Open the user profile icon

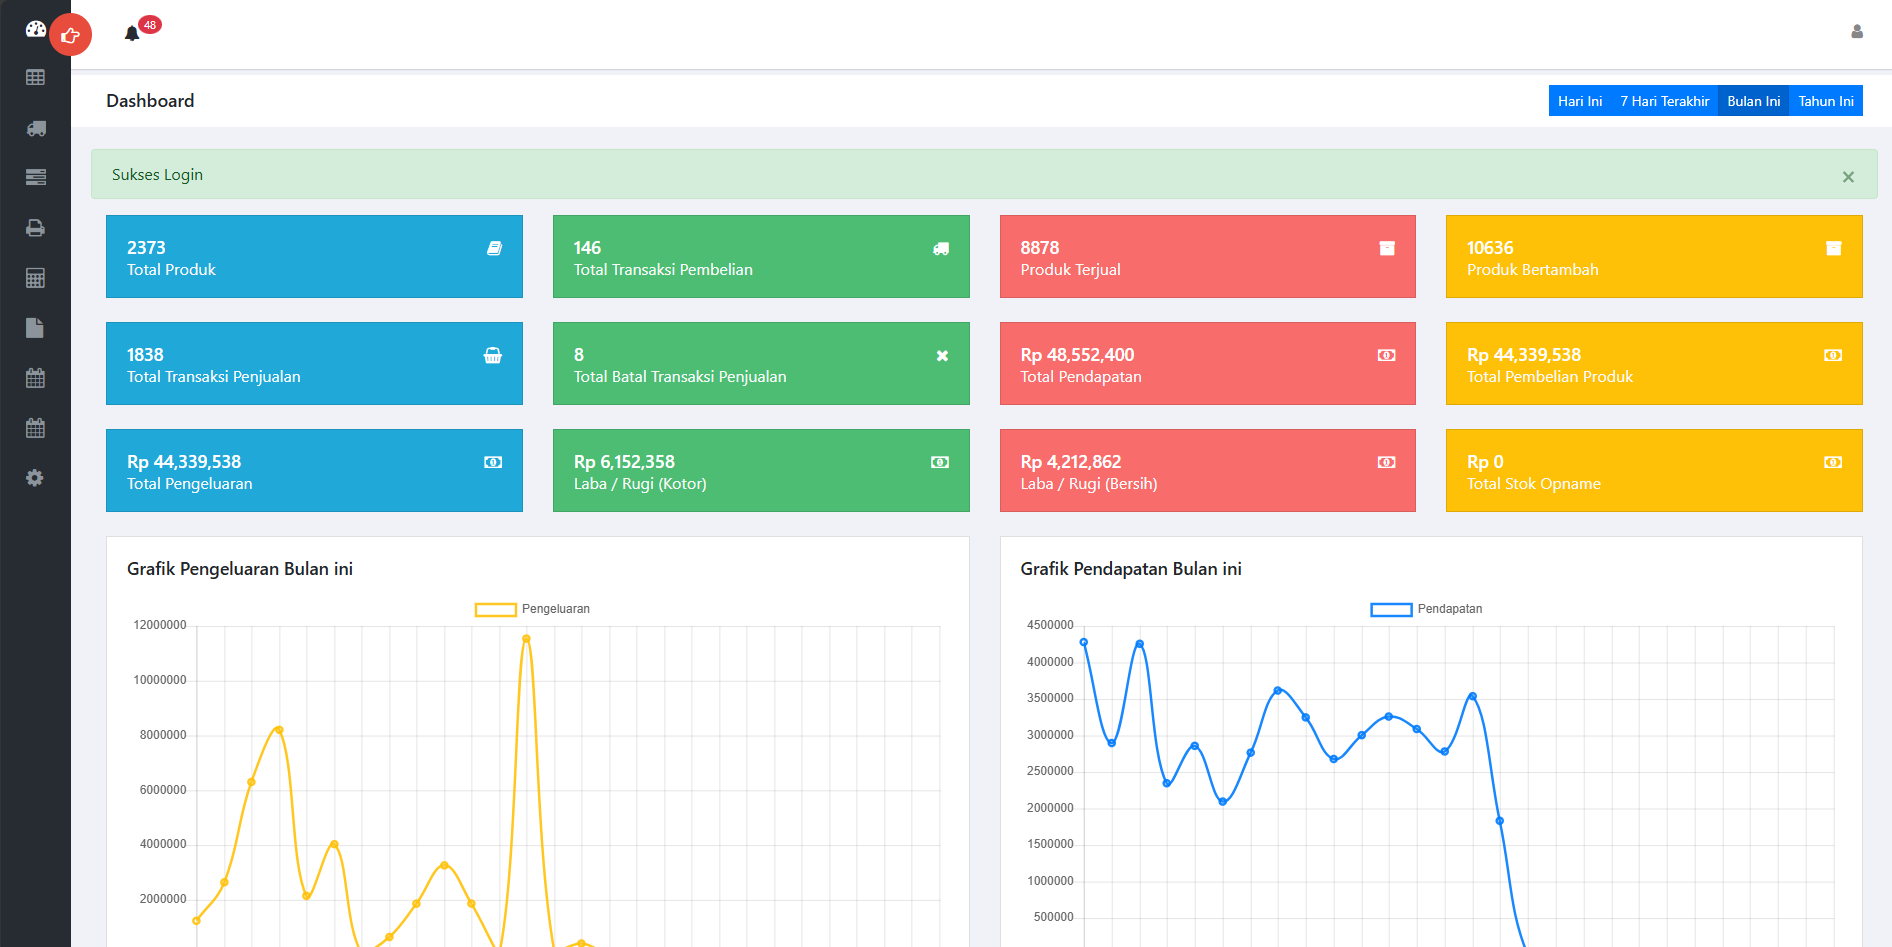[1857, 32]
